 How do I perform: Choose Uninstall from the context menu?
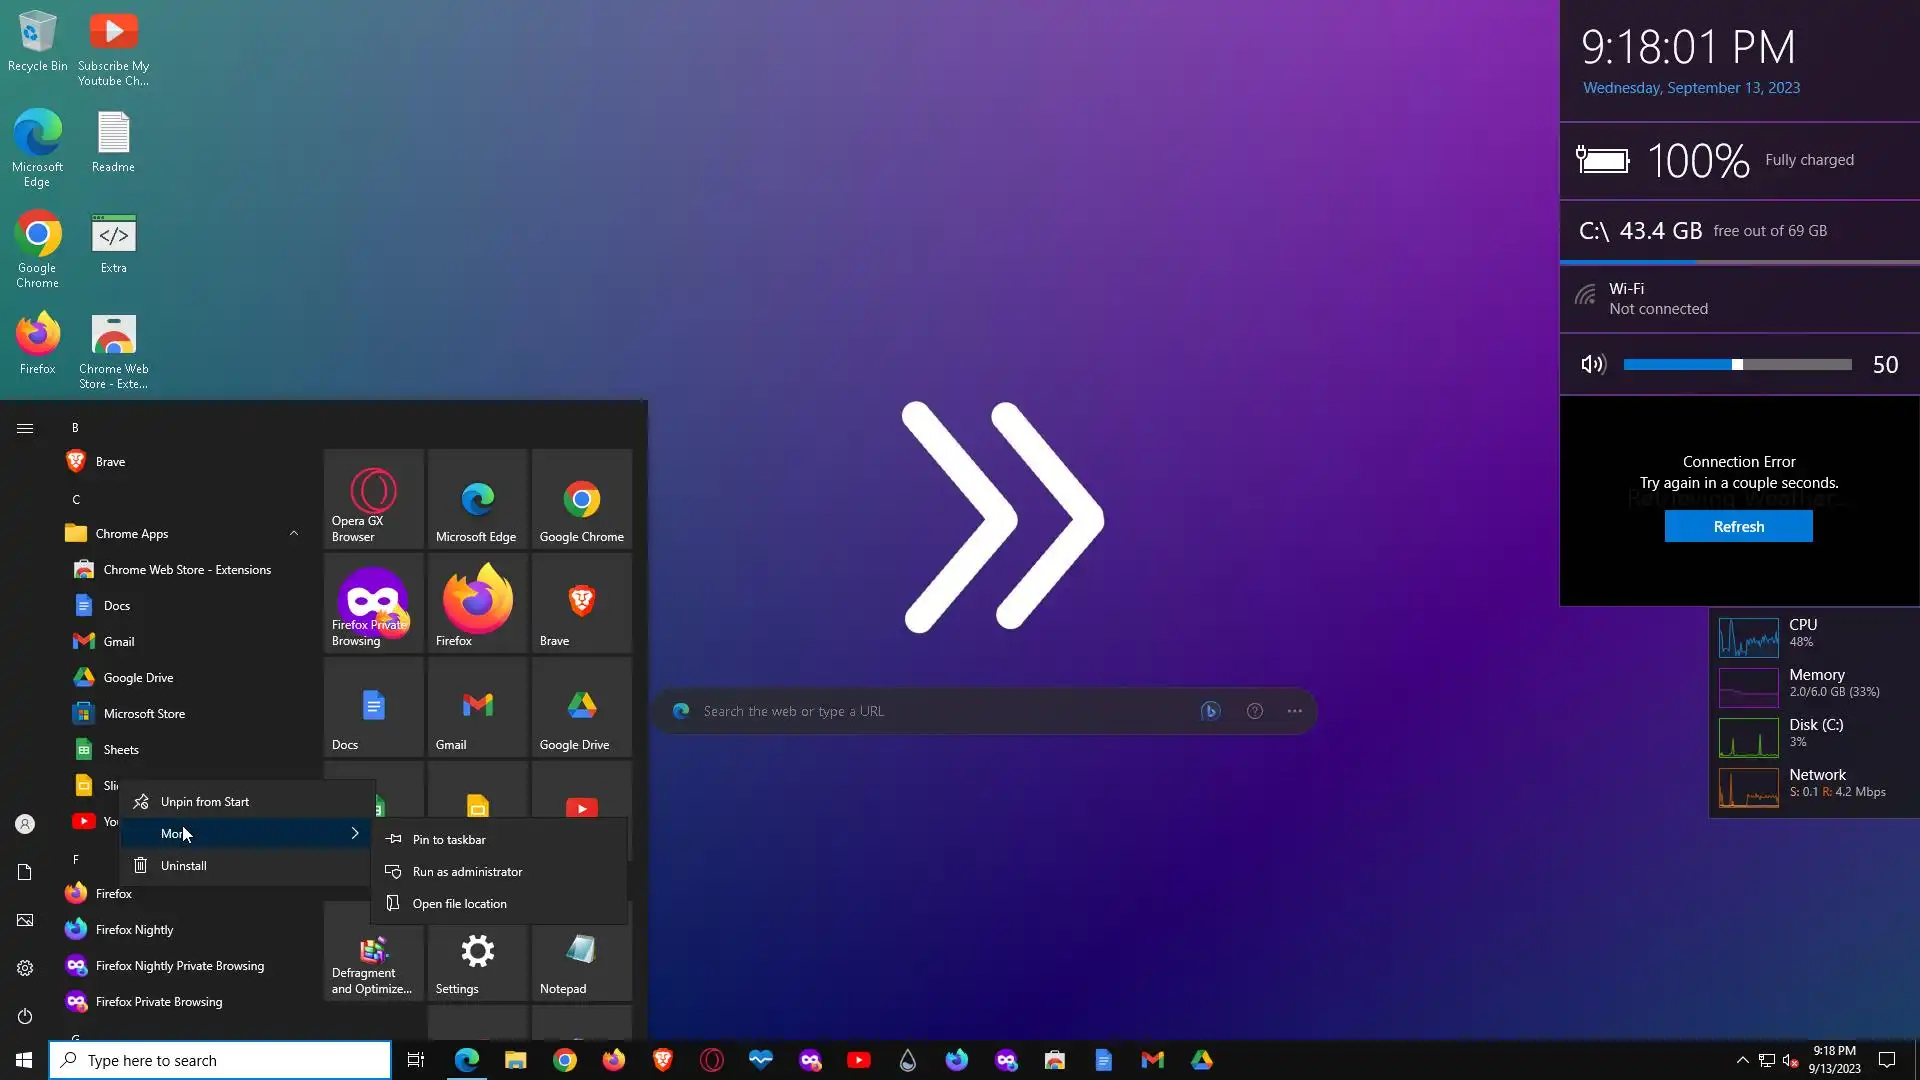(x=184, y=866)
